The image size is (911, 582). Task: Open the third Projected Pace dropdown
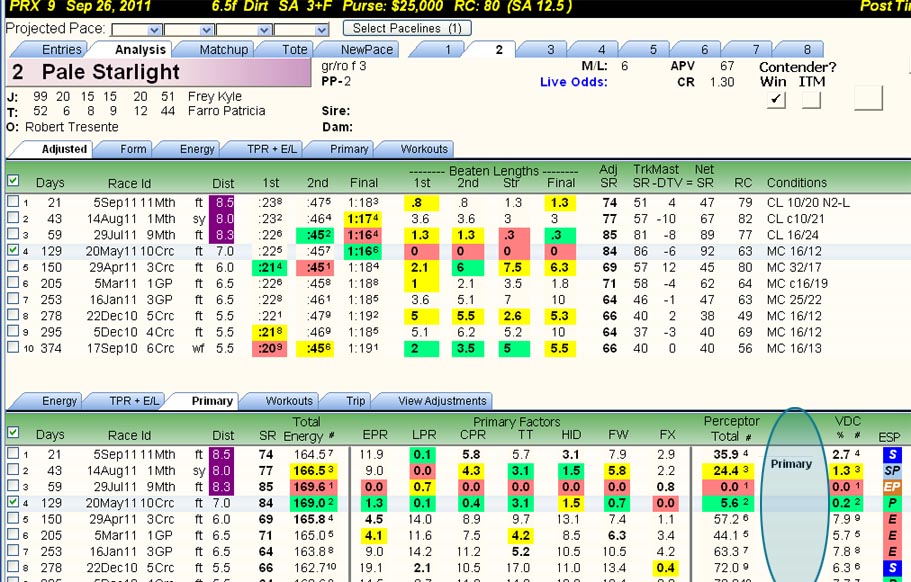click(244, 30)
